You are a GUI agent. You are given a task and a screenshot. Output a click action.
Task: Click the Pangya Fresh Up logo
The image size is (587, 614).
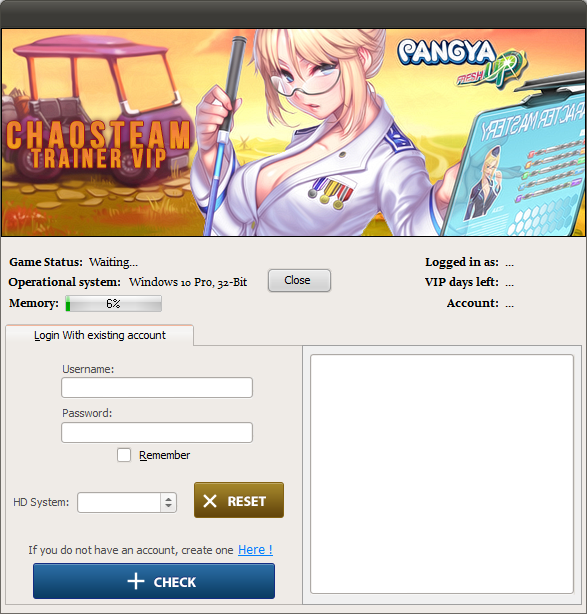click(462, 62)
